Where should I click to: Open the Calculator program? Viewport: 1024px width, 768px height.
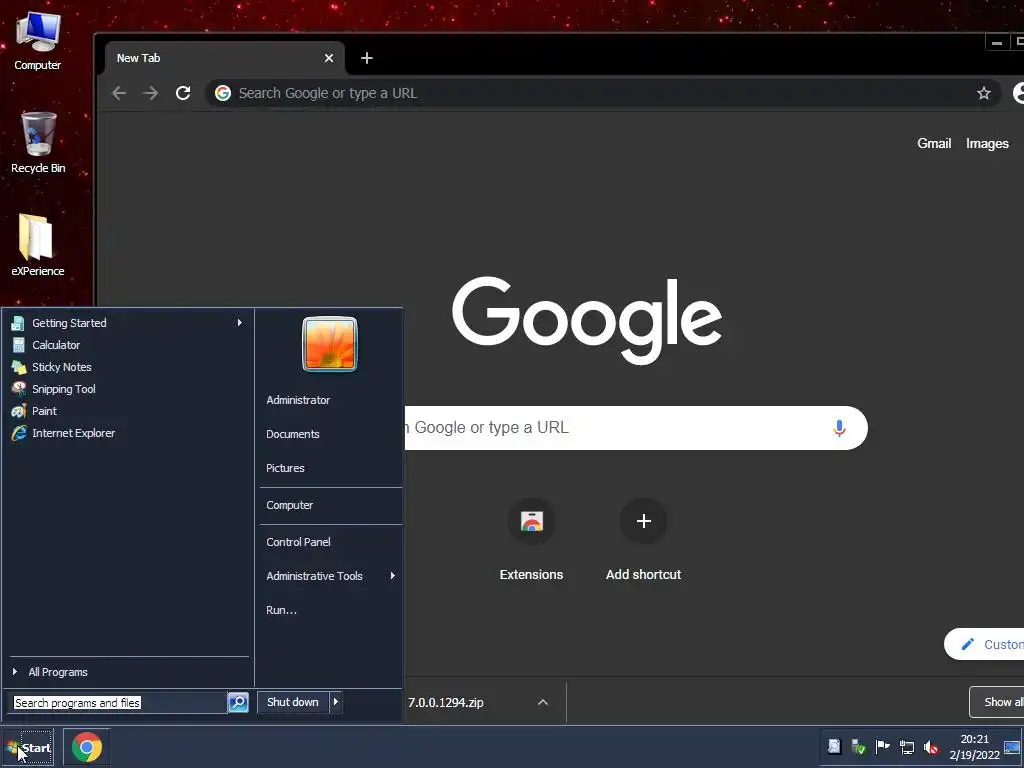pyautogui.click(x=127, y=345)
